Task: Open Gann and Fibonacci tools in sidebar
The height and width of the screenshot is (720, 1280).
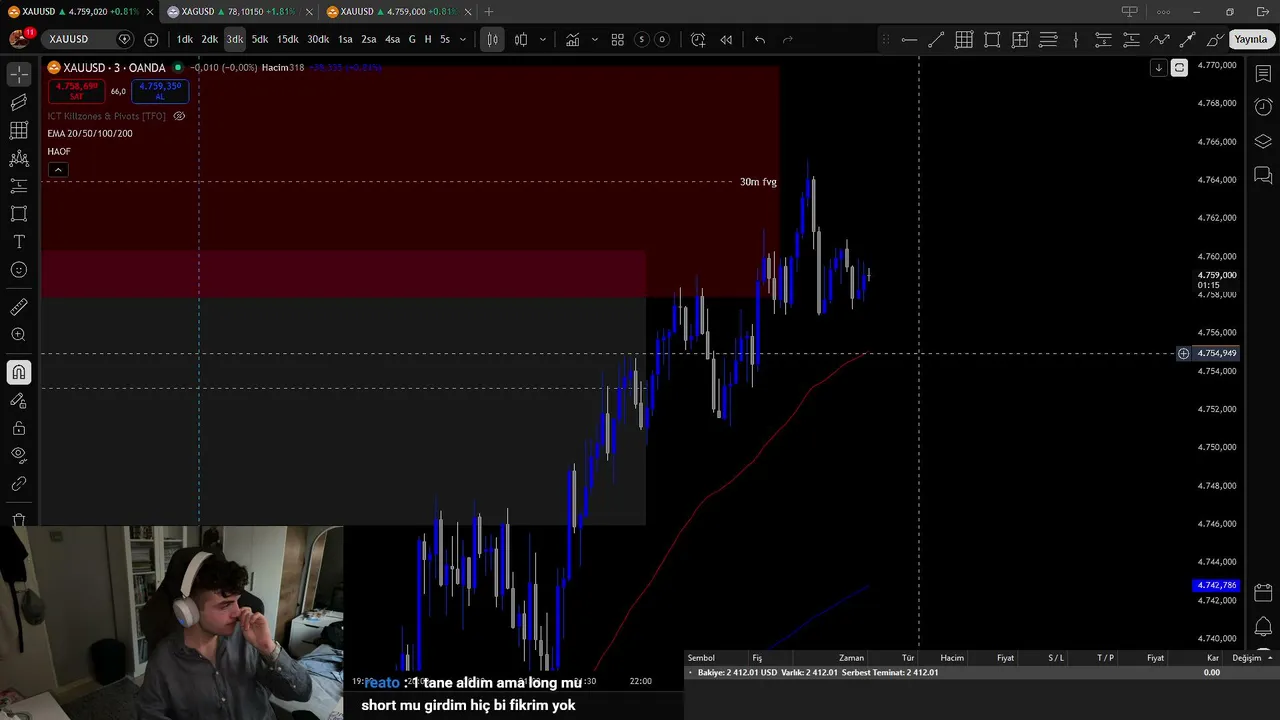Action: click(19, 130)
